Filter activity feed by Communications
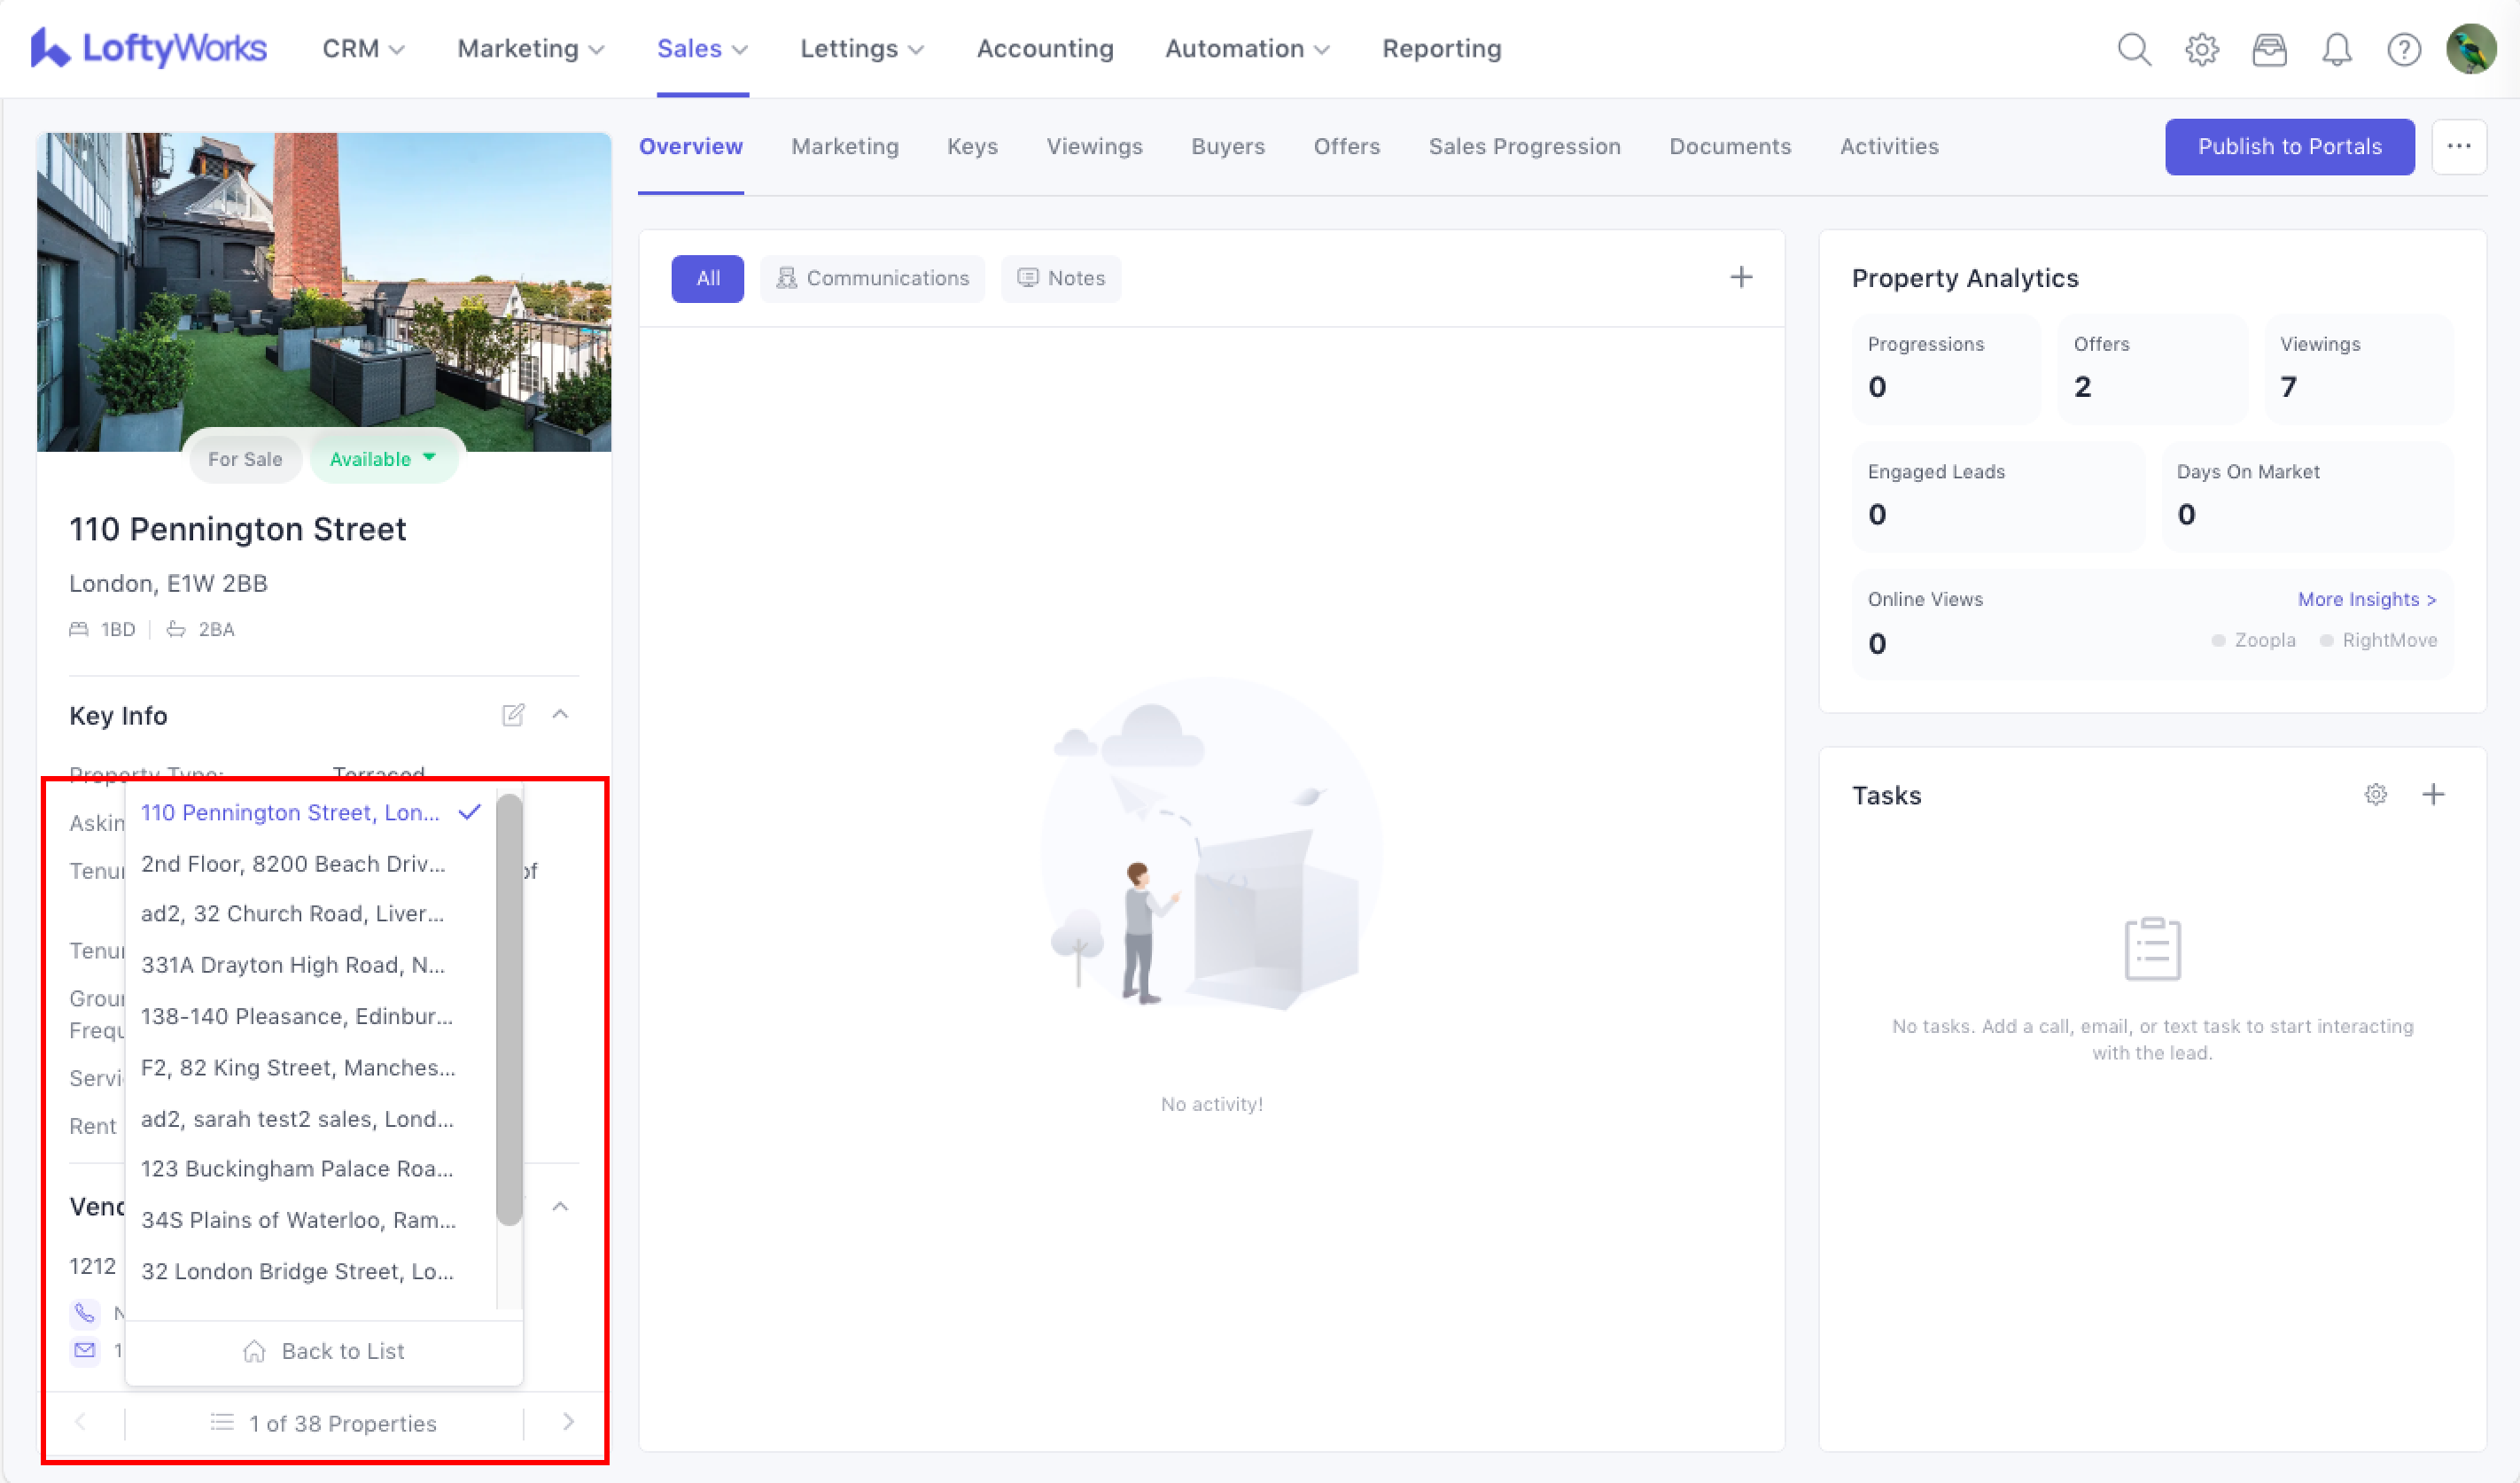 click(872, 278)
